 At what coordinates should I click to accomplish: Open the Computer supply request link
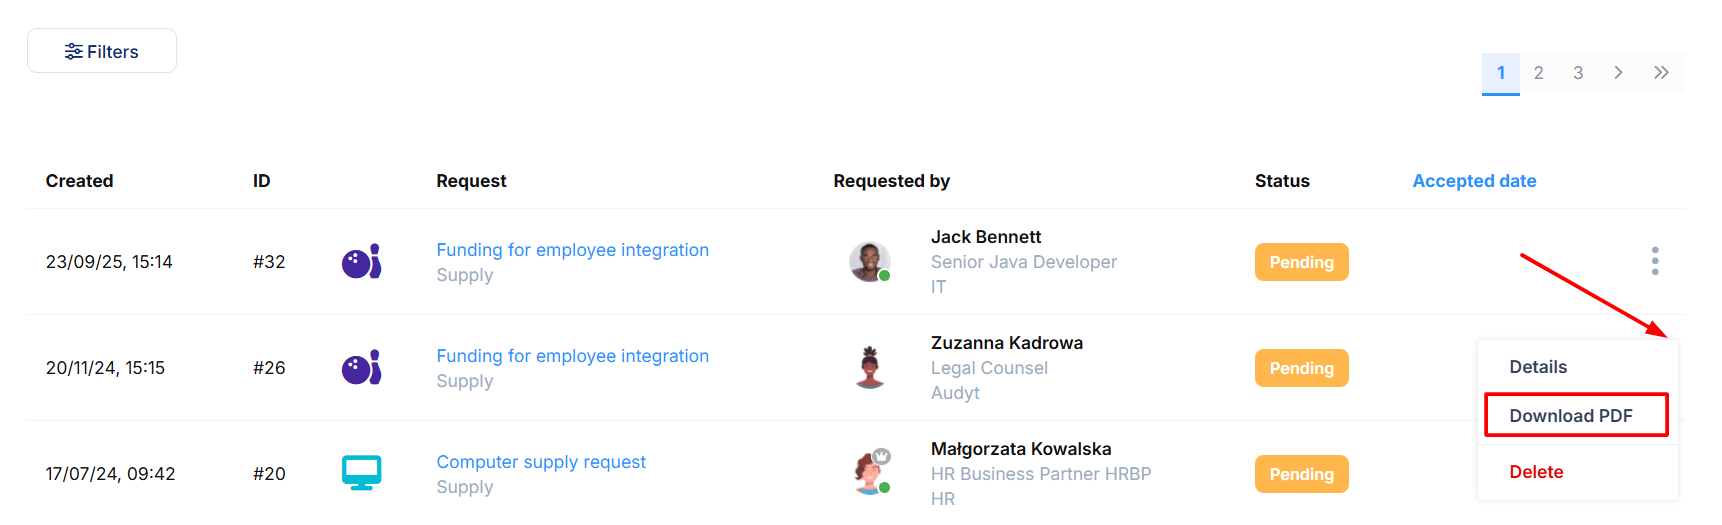tap(541, 462)
